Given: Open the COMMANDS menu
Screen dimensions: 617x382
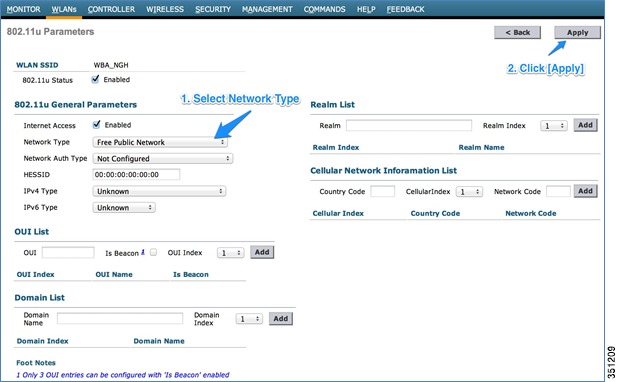Looking at the screenshot, I should pyautogui.click(x=325, y=9).
